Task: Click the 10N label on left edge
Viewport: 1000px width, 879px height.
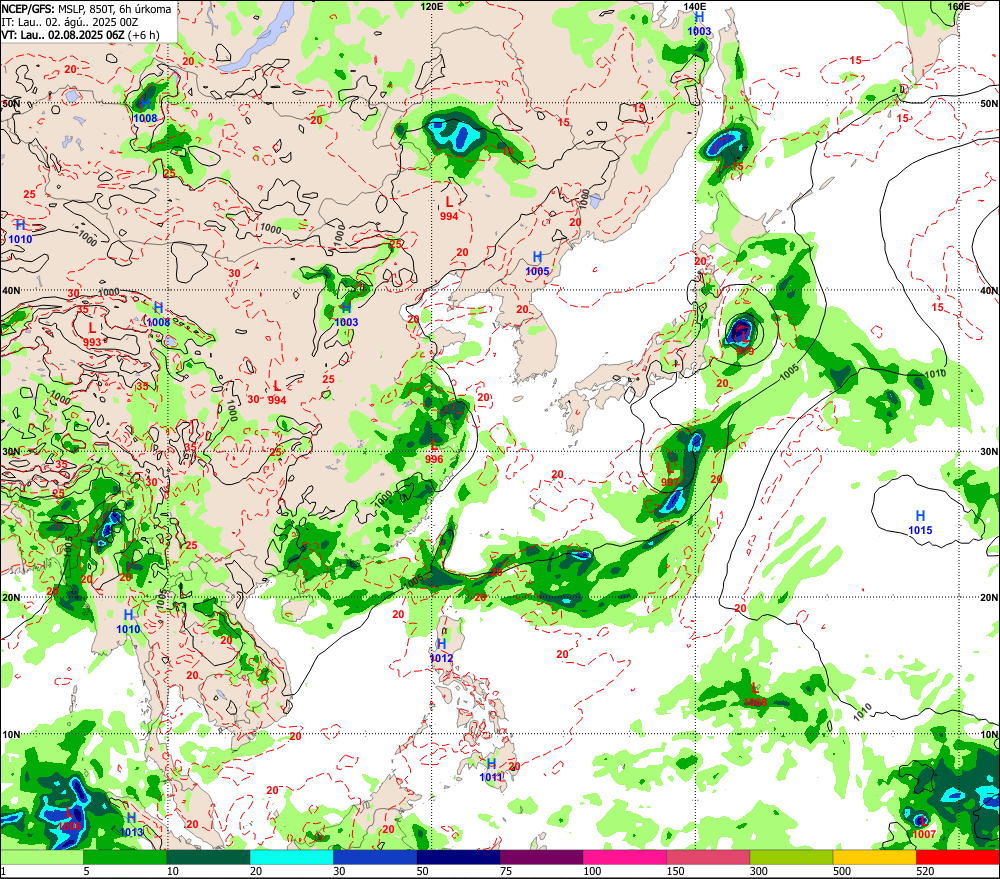Action: [11, 734]
